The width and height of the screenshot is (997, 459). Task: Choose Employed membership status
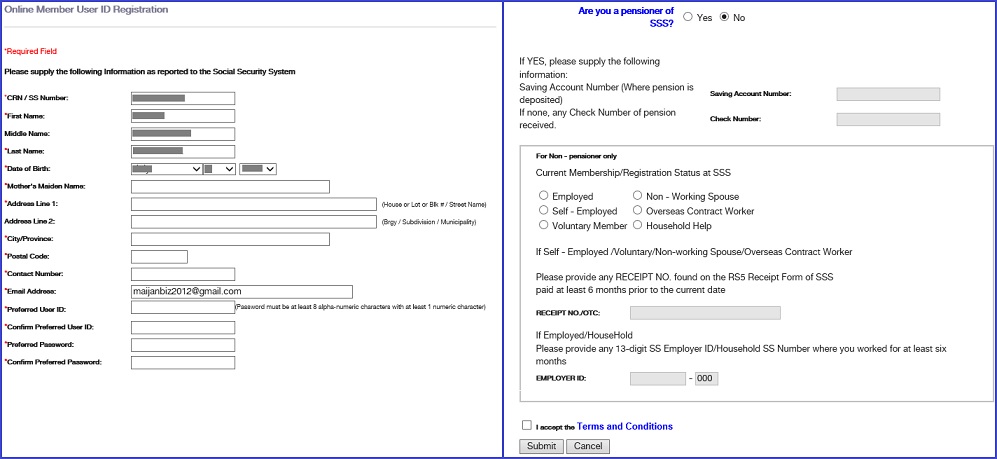click(544, 196)
